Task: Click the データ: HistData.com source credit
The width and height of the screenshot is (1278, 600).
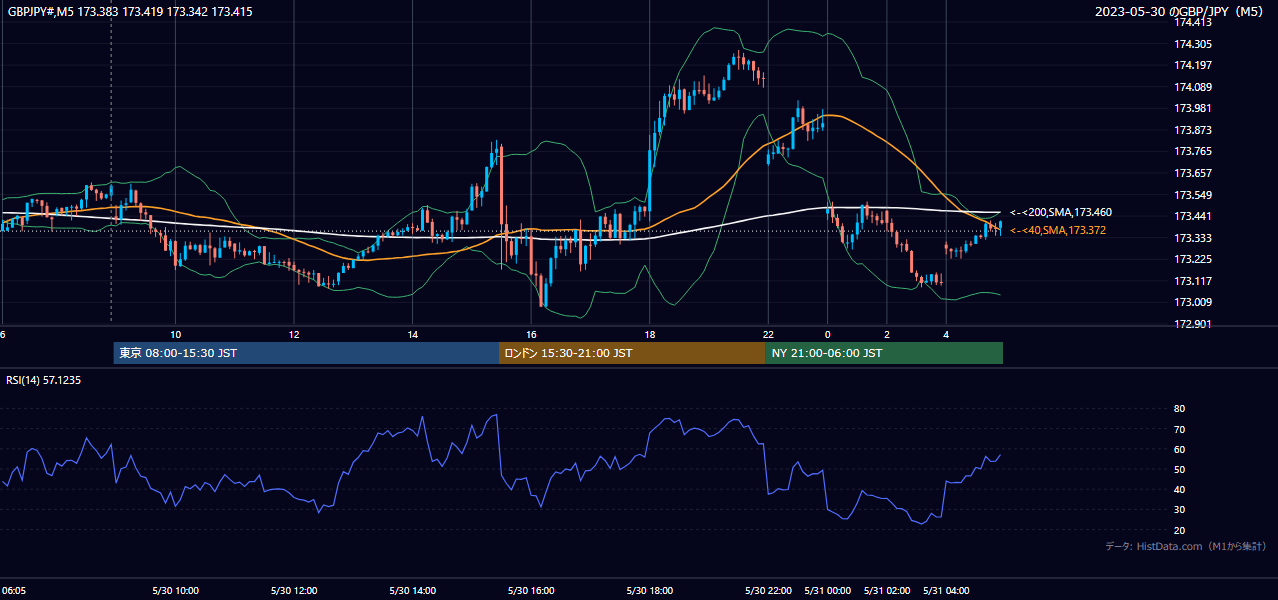Action: [1186, 547]
